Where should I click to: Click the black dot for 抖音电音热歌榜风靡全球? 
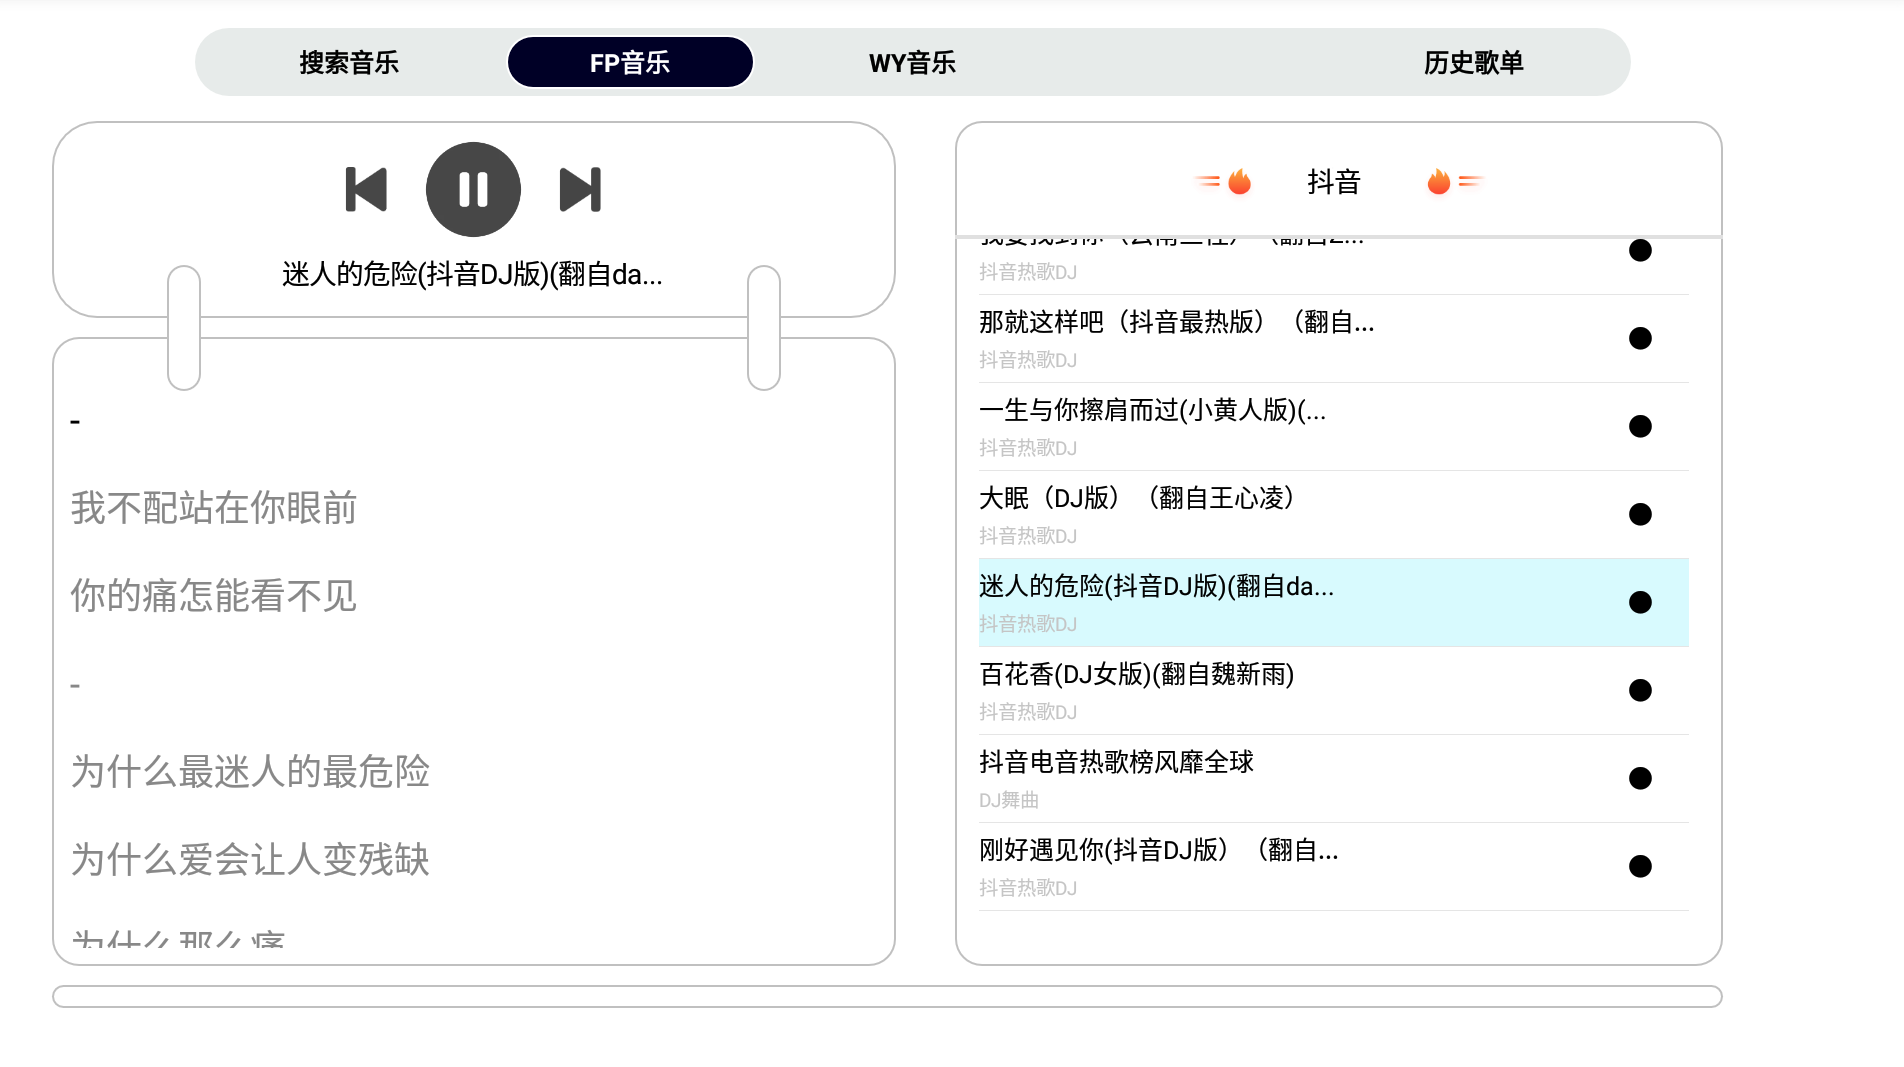pos(1639,778)
